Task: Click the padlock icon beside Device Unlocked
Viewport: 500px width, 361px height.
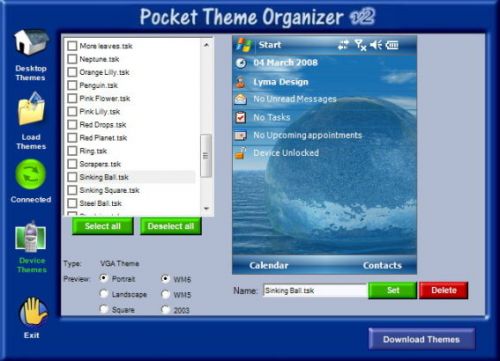Action: 241,153
